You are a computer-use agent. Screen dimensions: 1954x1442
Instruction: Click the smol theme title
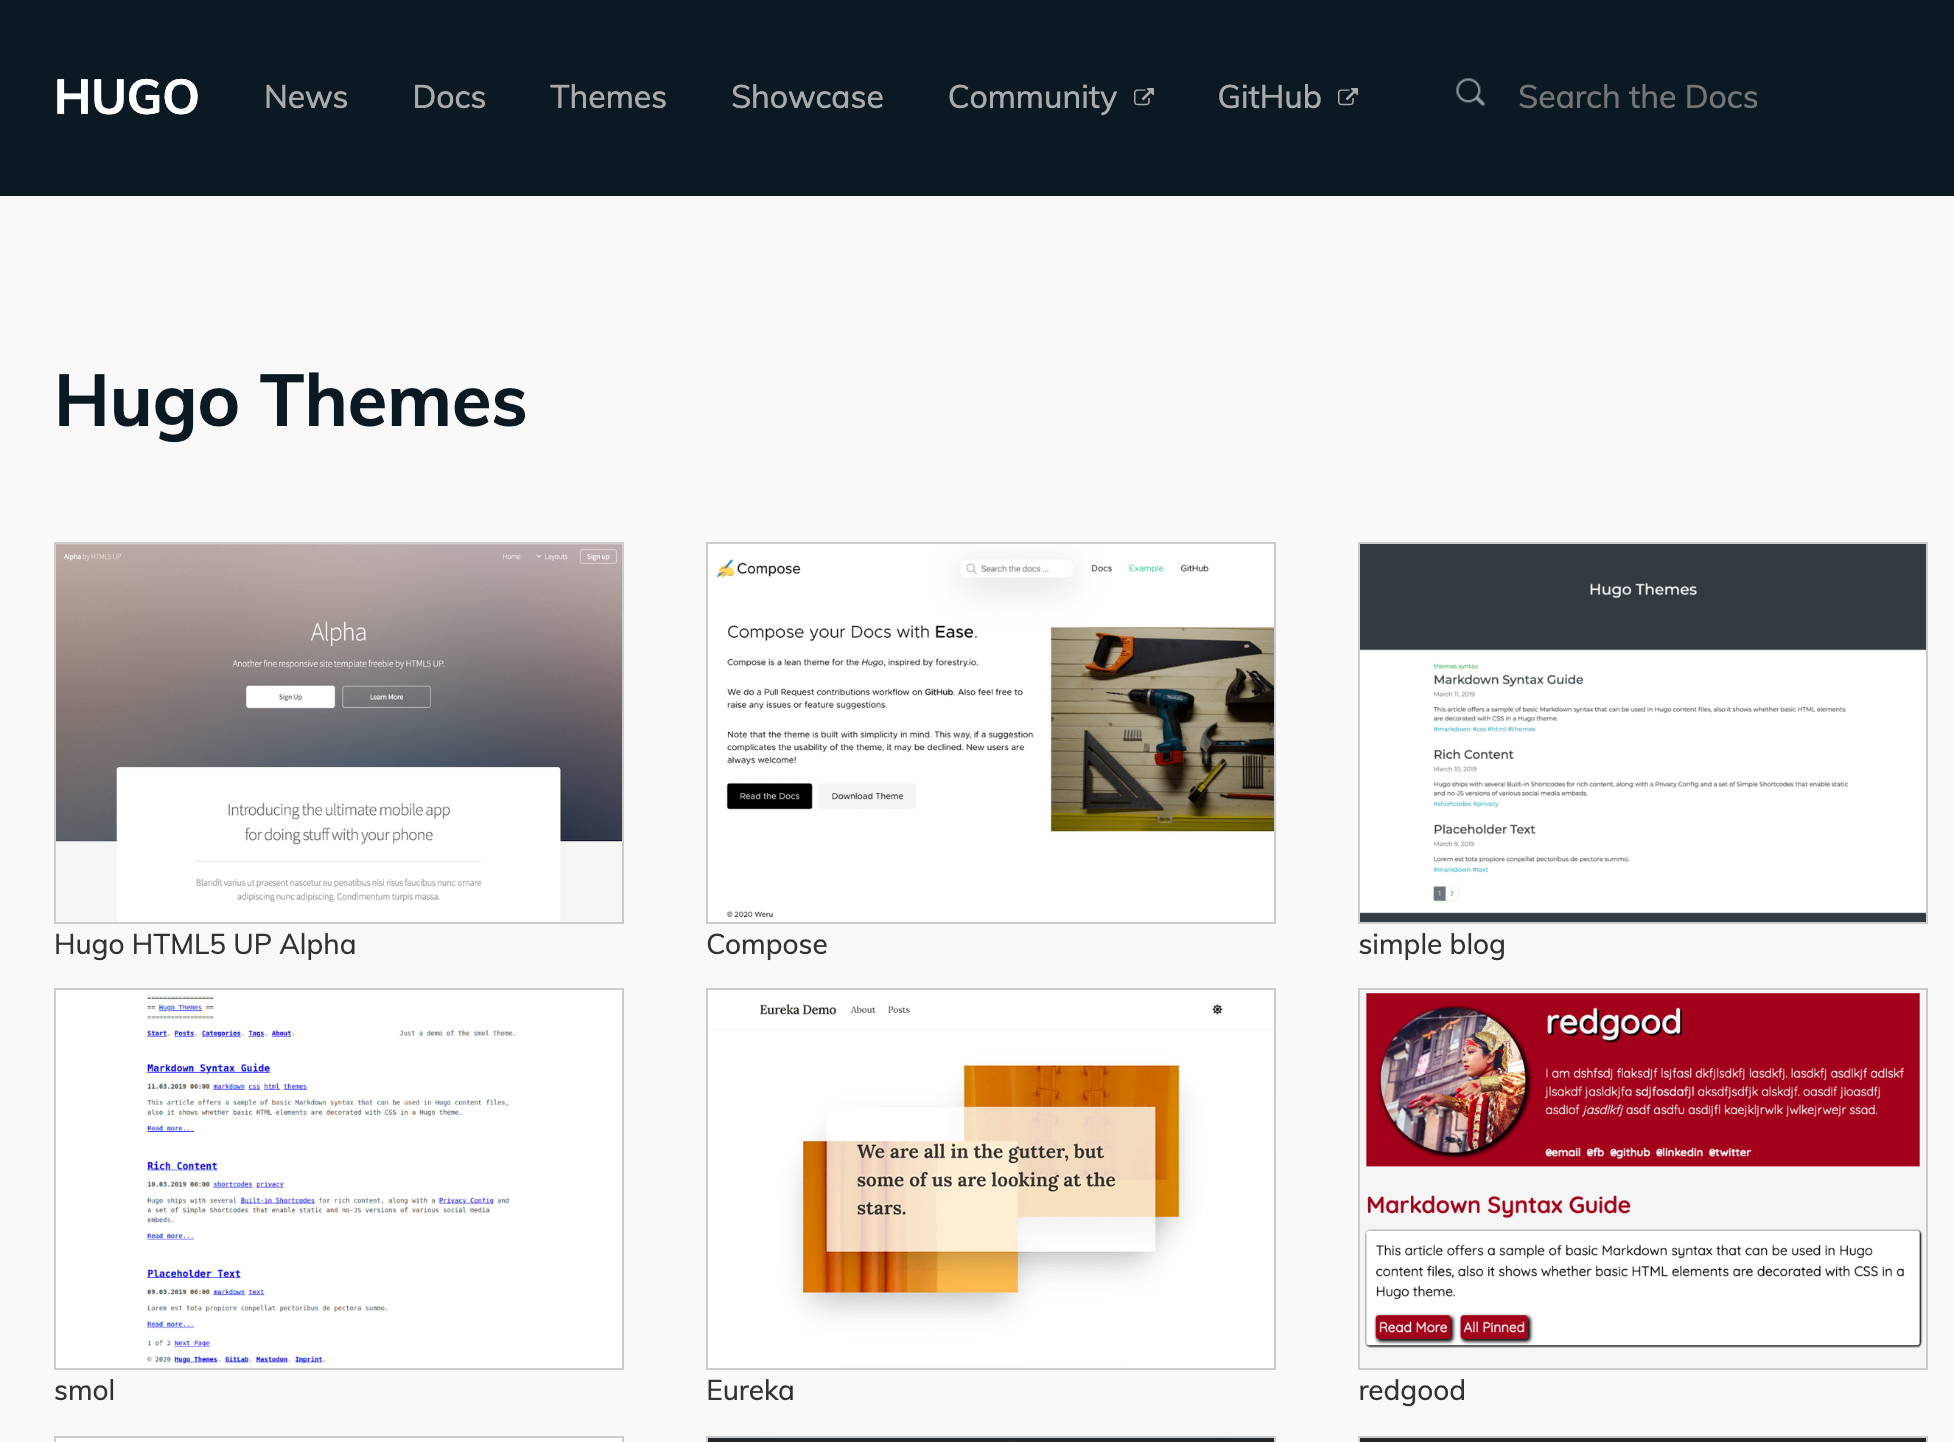(85, 1390)
